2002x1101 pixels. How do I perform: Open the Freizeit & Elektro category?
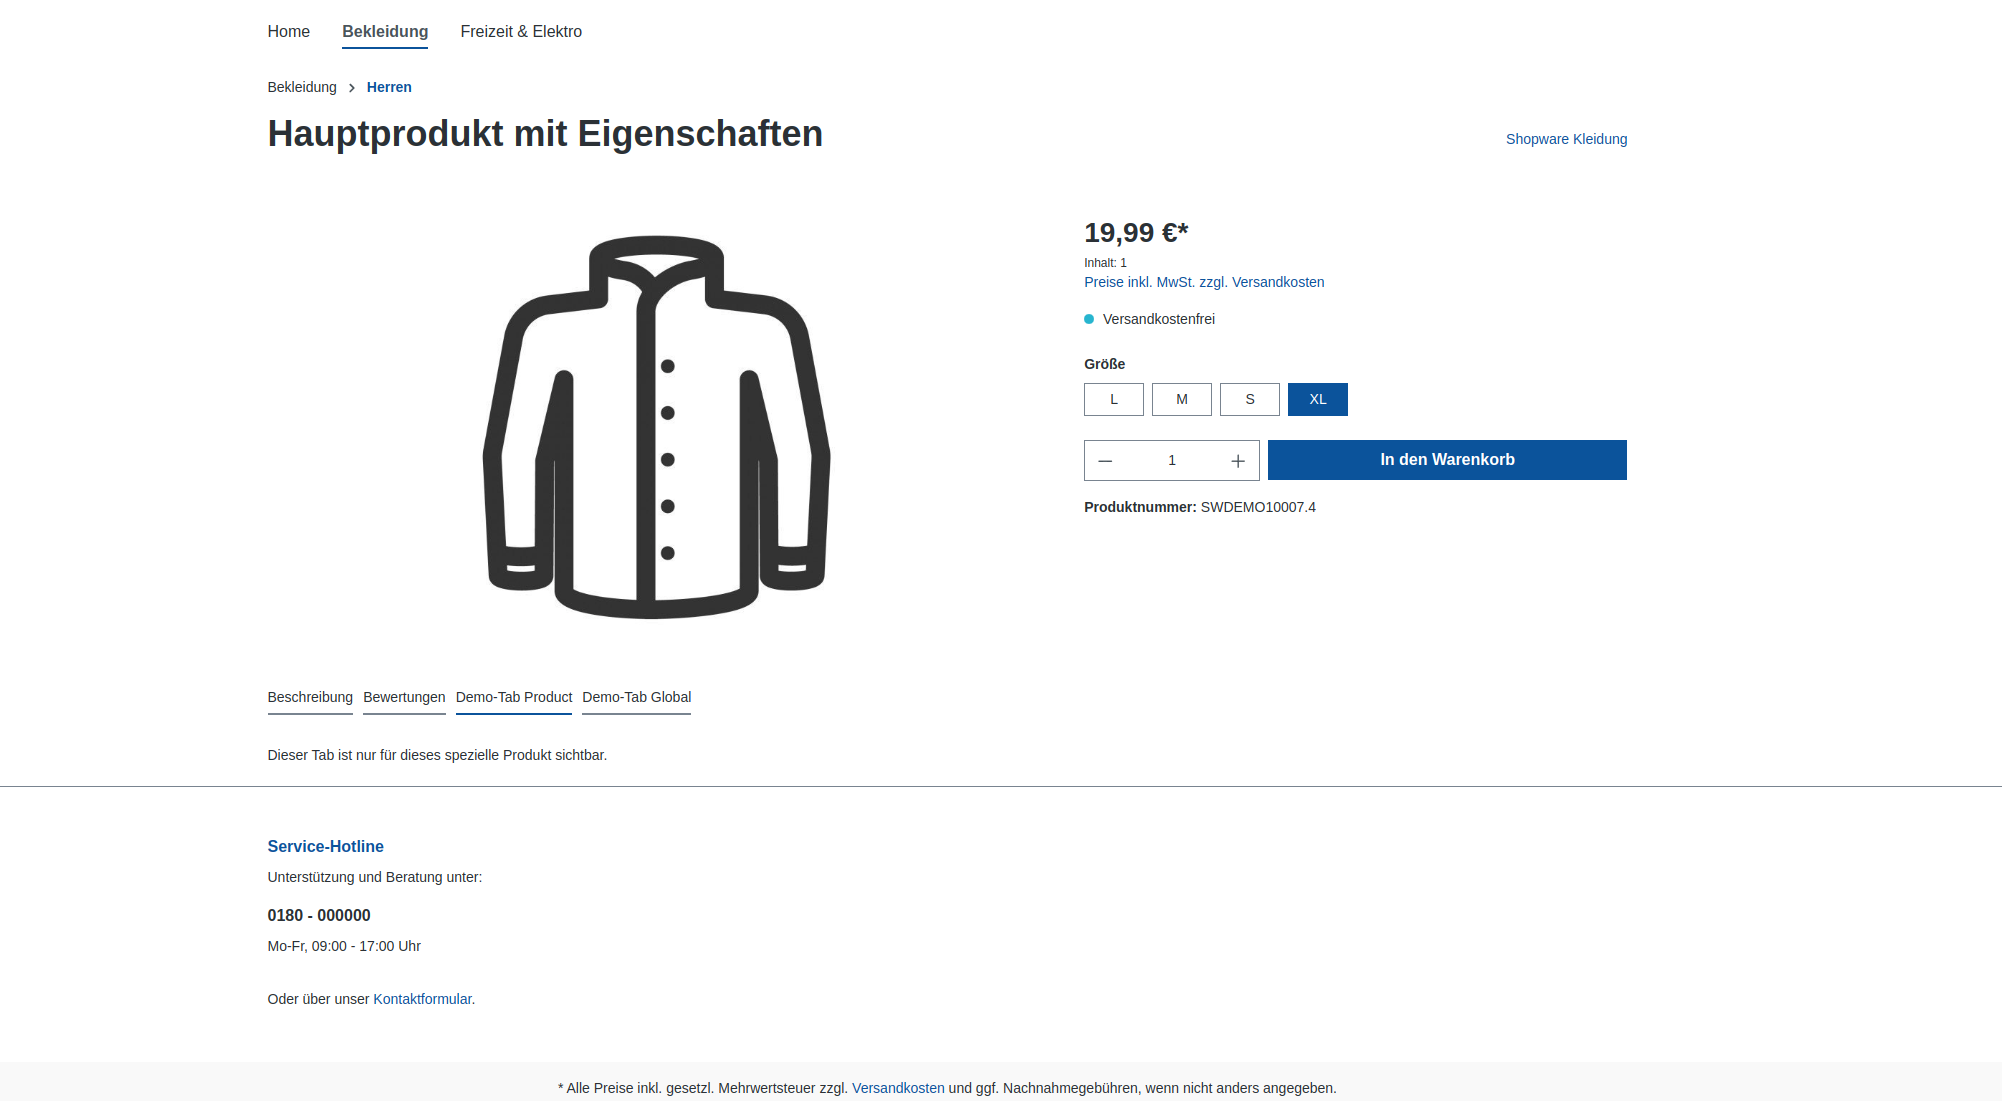521,32
